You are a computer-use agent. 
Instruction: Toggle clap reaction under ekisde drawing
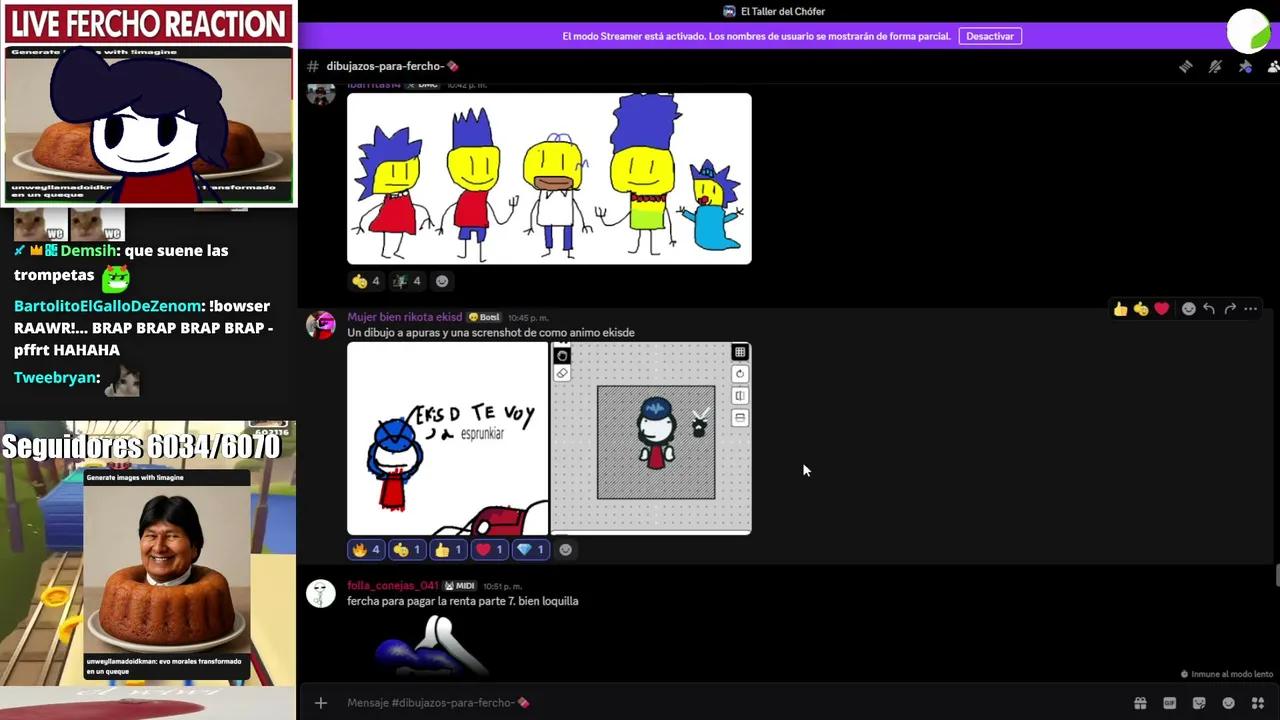(x=407, y=549)
